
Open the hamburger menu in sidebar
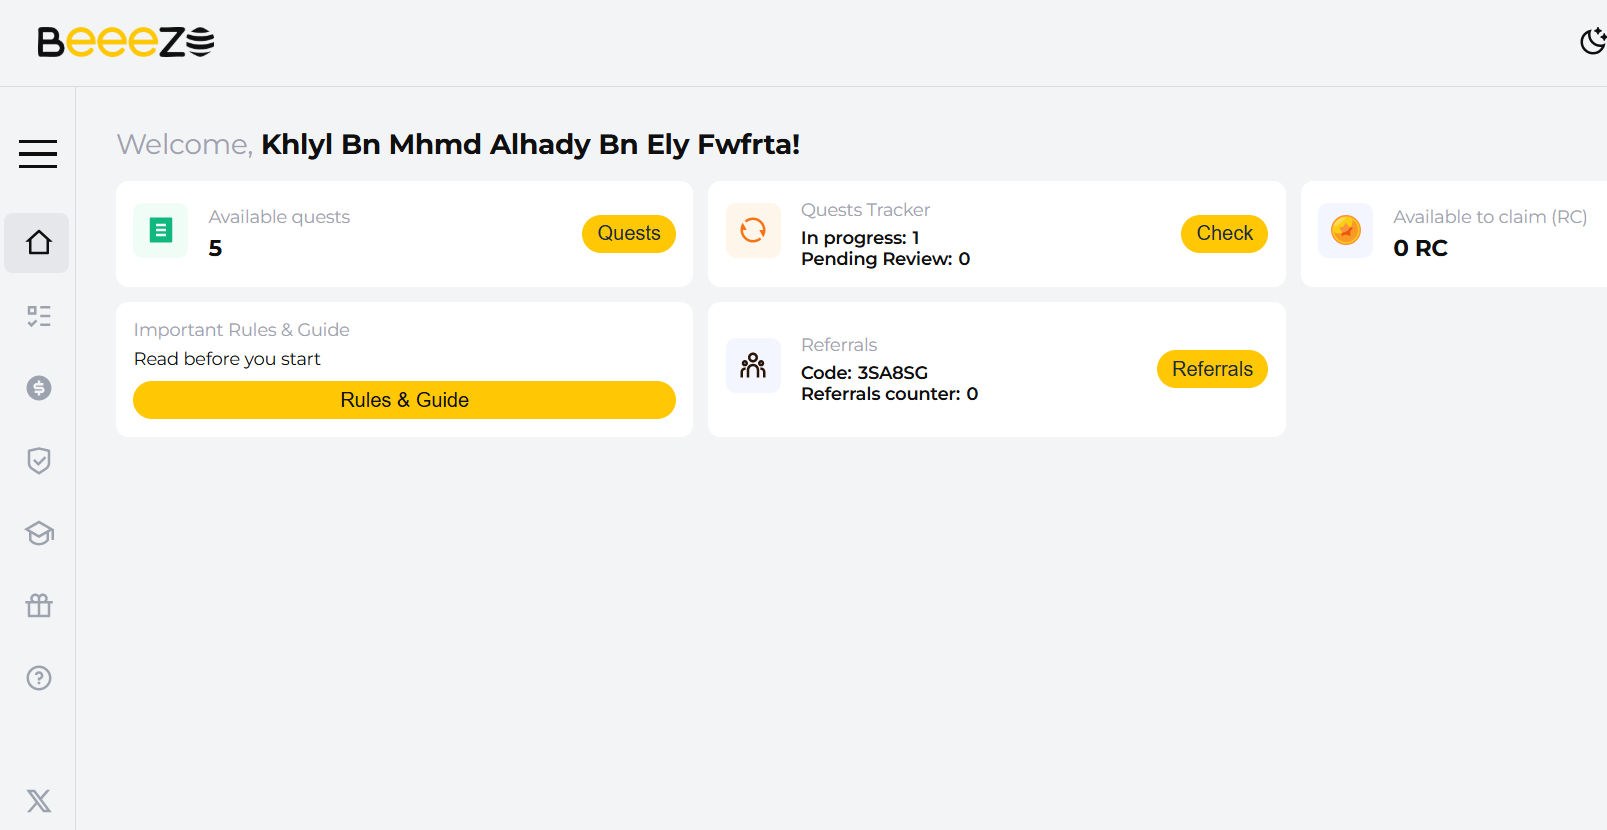coord(38,154)
